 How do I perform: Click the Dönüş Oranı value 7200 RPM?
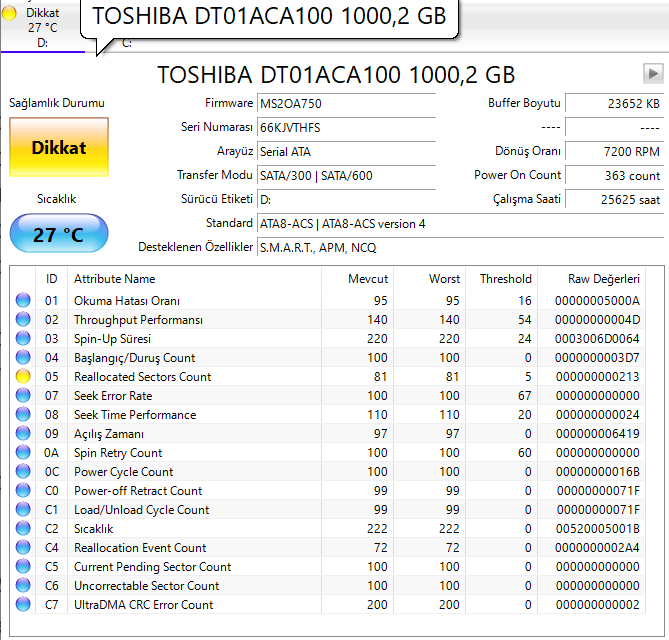(614, 151)
